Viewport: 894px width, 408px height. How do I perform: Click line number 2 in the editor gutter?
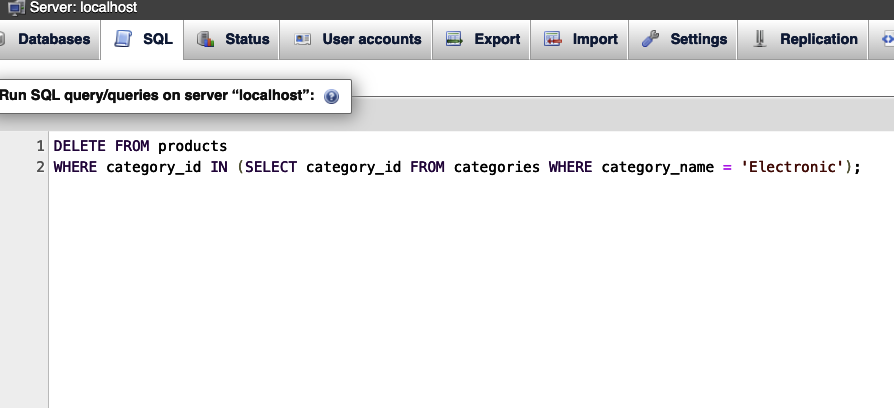[40, 167]
